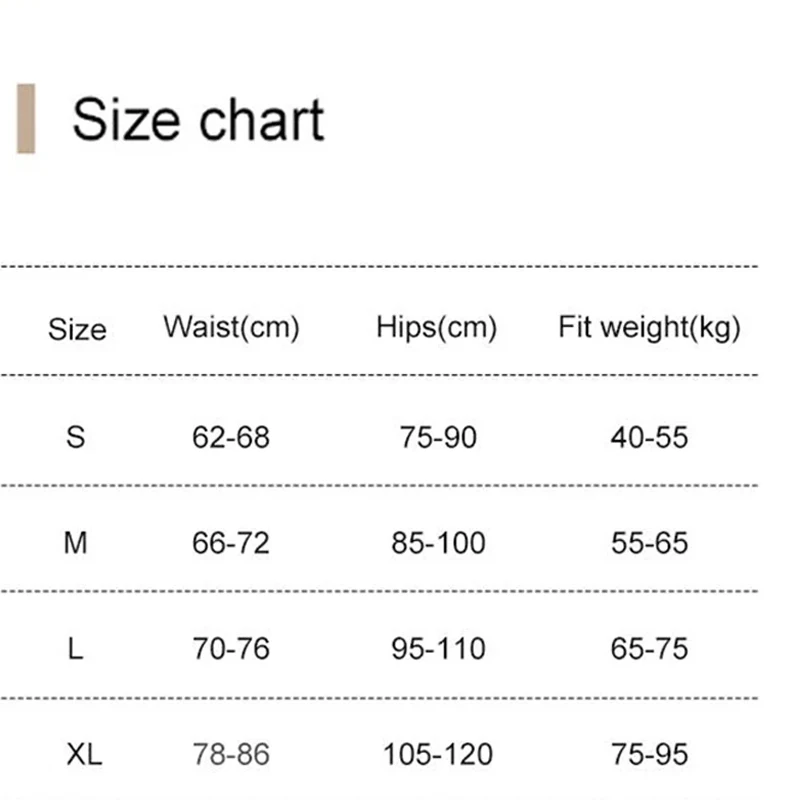
Task: Click the beige accent bar beside the title
Action: 26,119
